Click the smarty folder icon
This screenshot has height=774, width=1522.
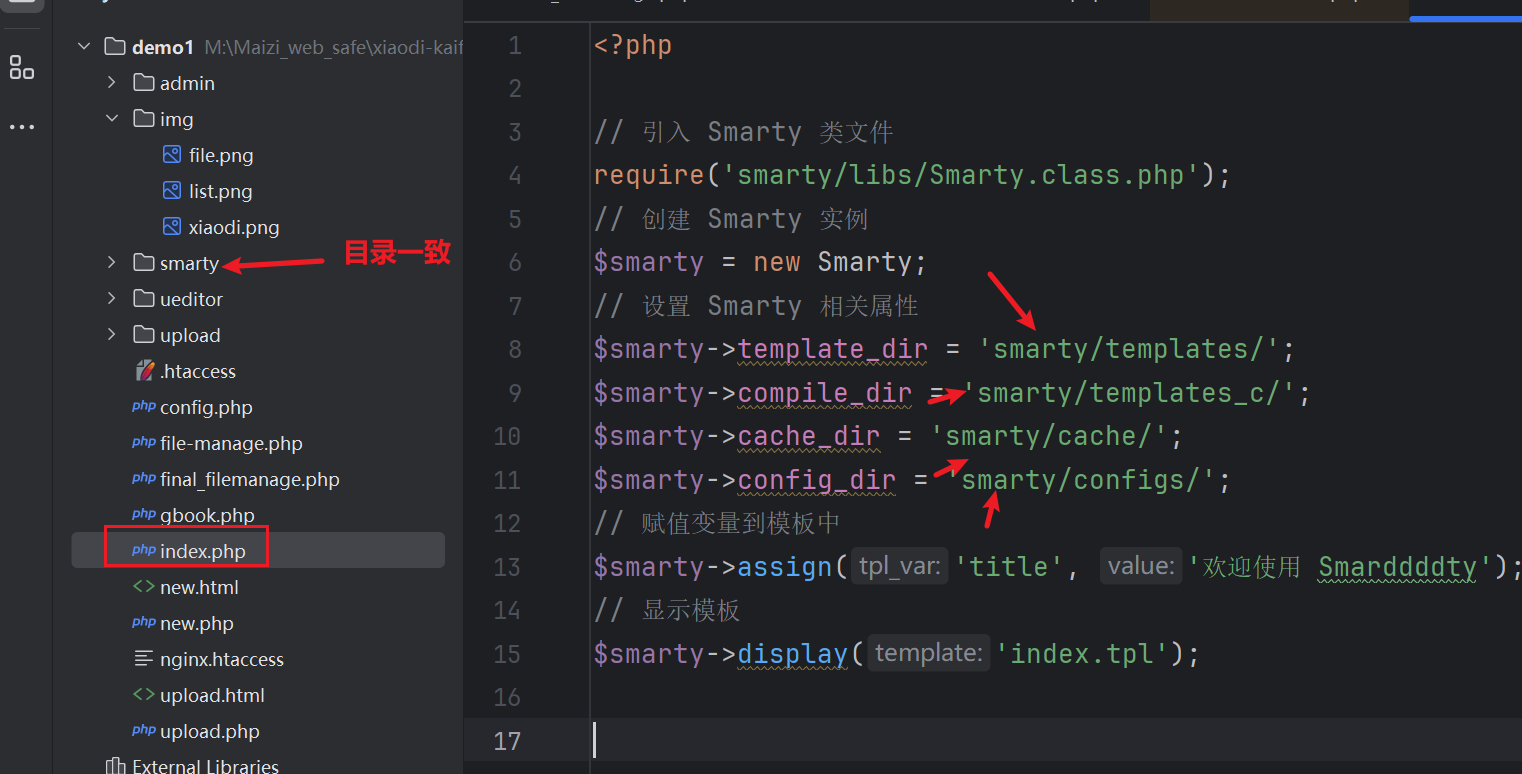pos(144,263)
